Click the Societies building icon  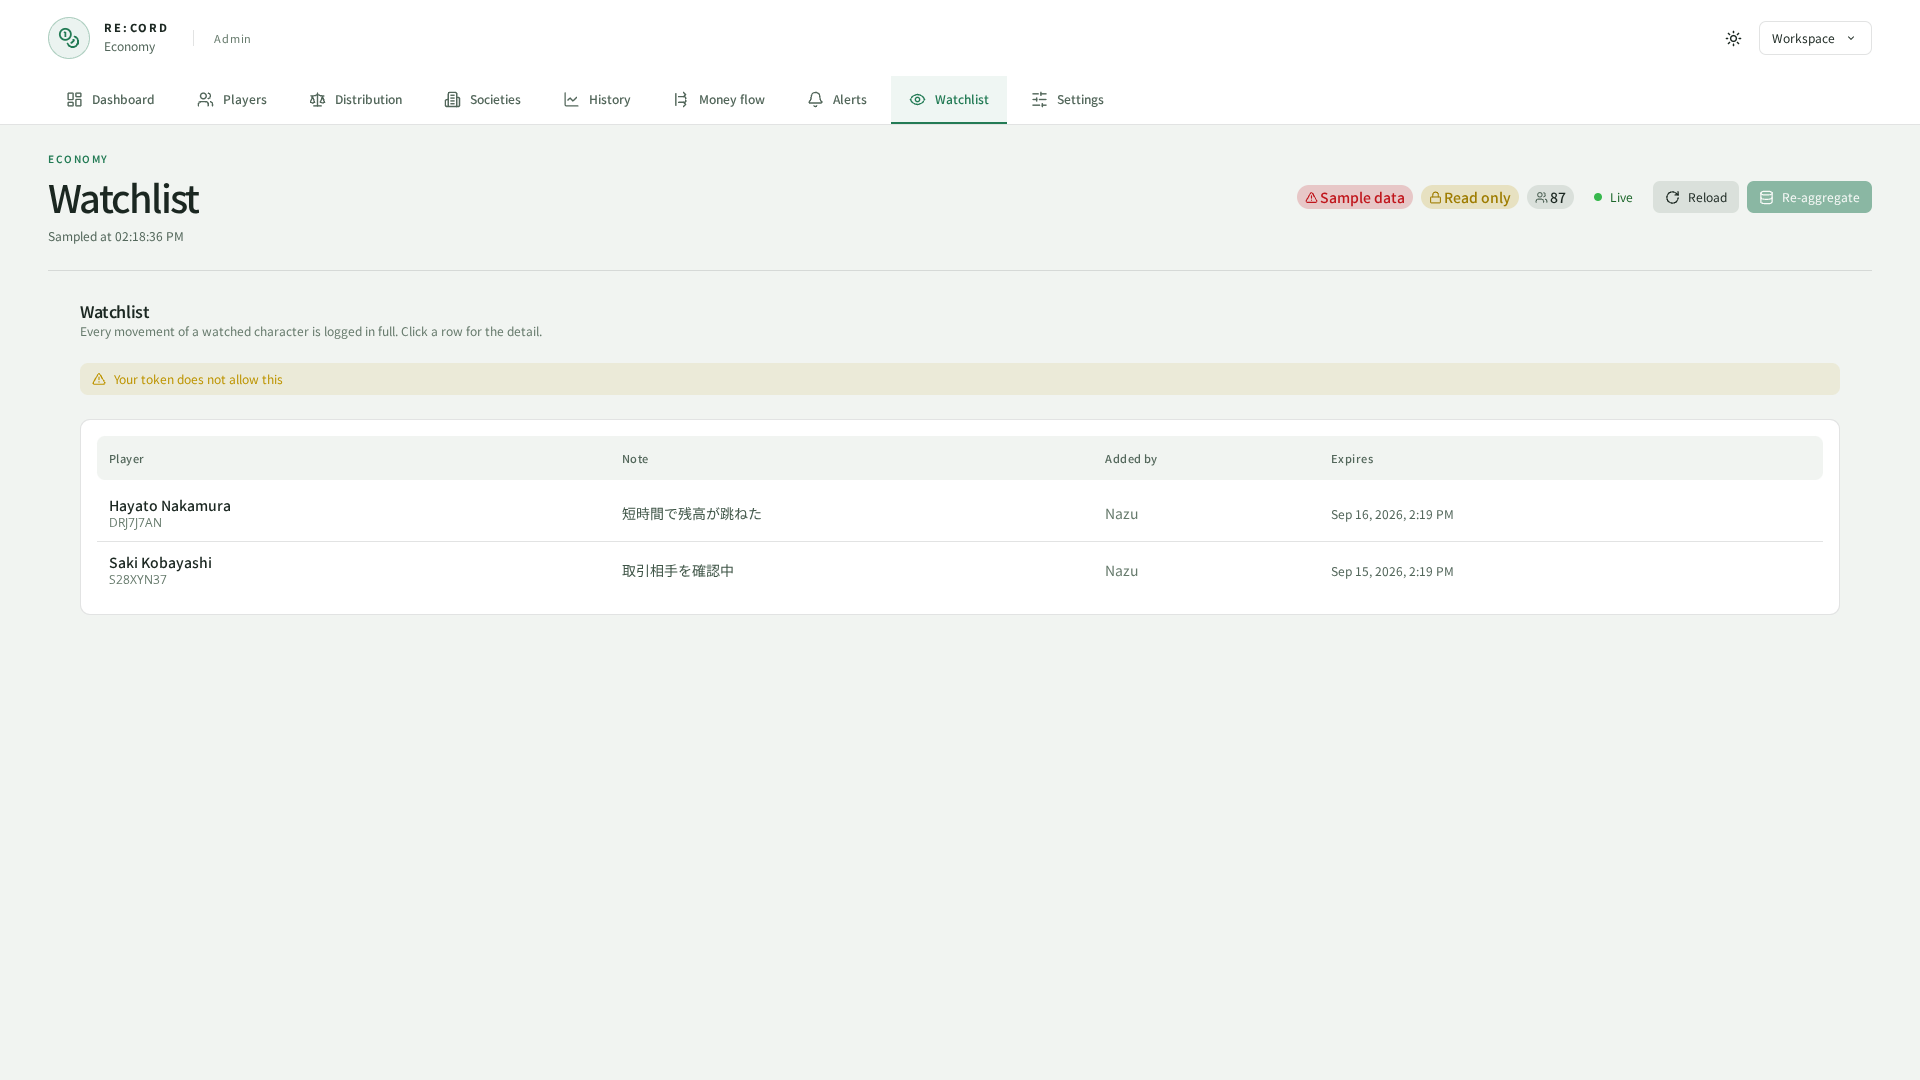pyautogui.click(x=452, y=99)
